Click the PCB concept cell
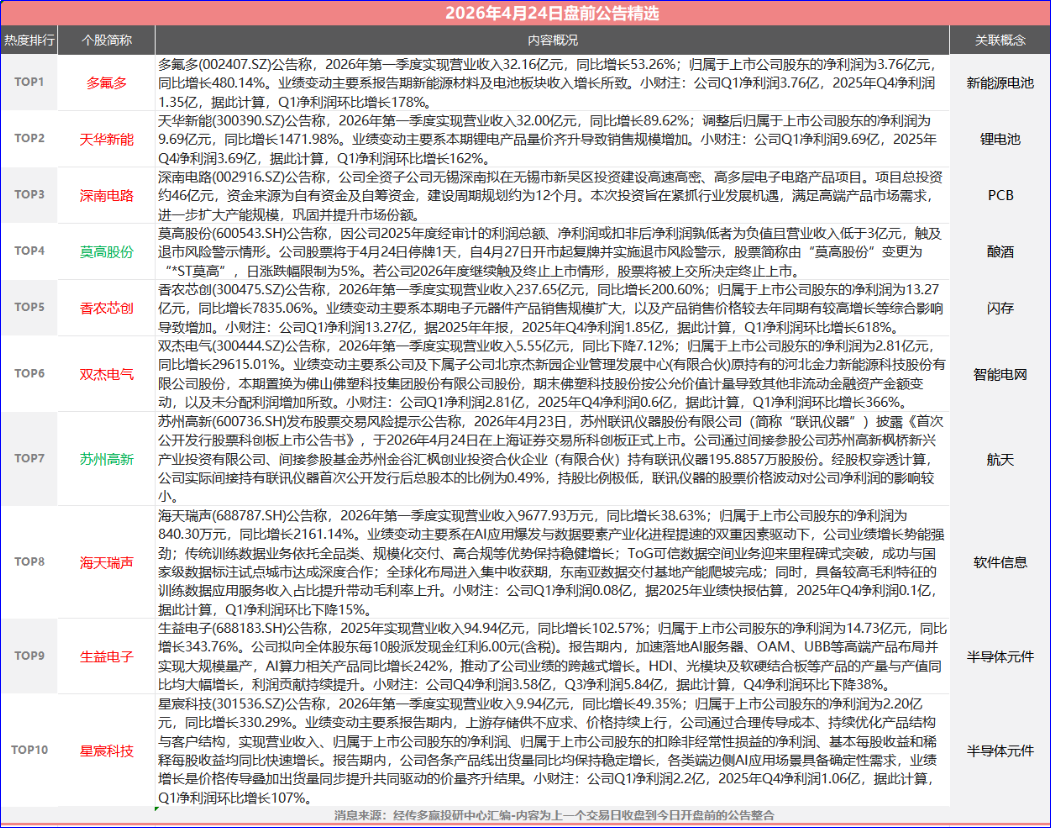Viewport: 1051px width, 828px height. click(x=1000, y=195)
